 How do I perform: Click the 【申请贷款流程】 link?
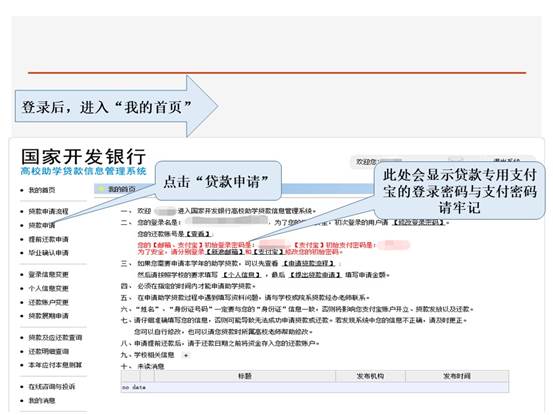[309, 263]
